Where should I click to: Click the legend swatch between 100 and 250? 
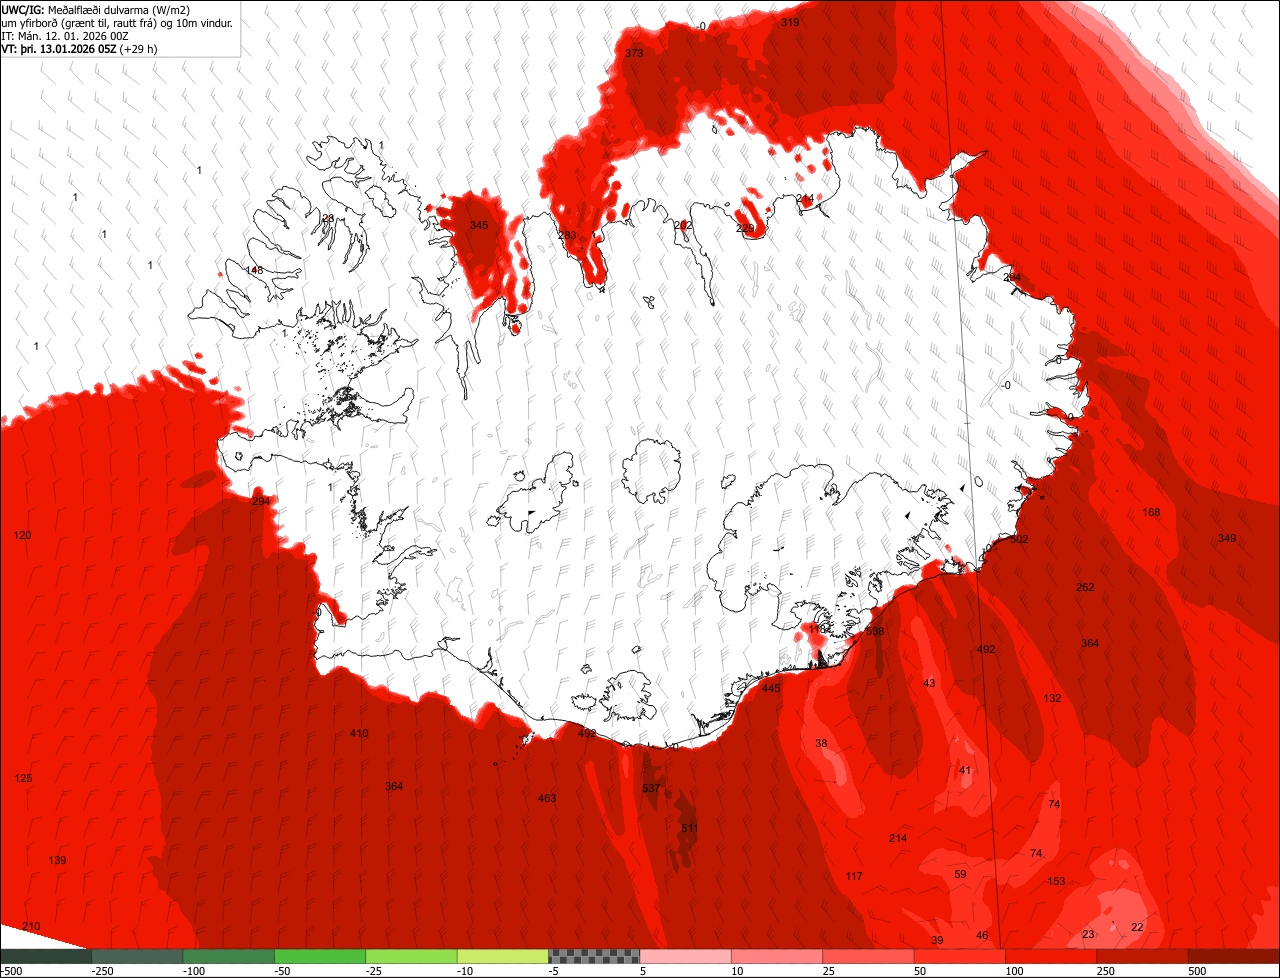point(1050,956)
